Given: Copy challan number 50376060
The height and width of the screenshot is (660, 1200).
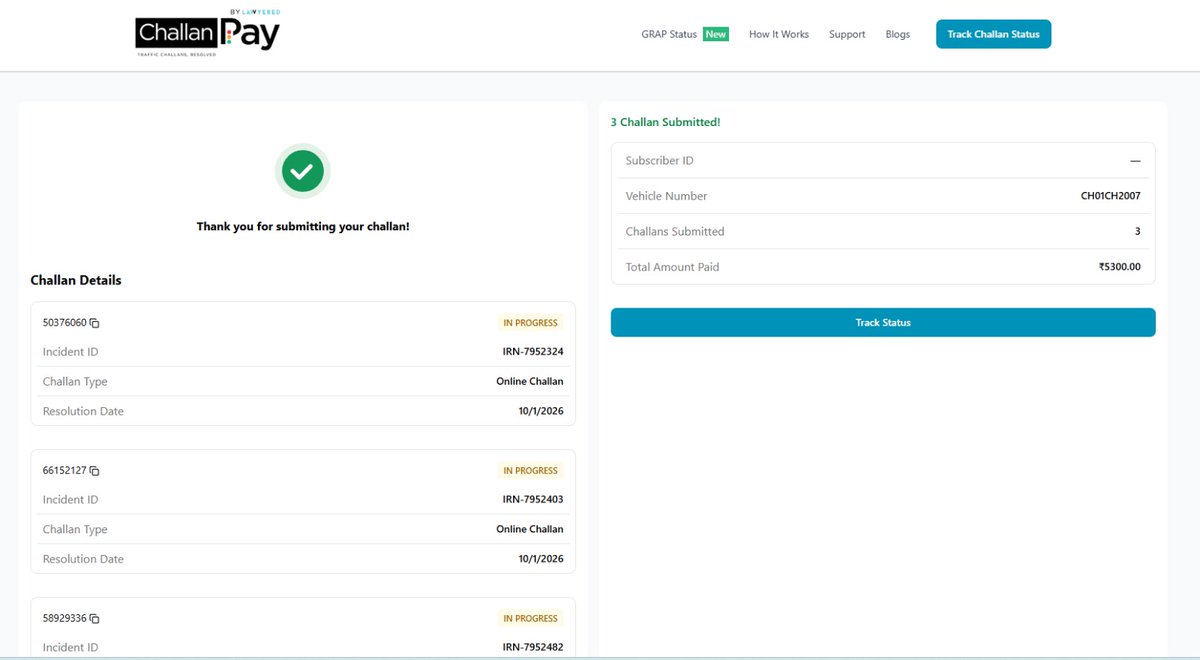Looking at the screenshot, I should click(x=95, y=323).
